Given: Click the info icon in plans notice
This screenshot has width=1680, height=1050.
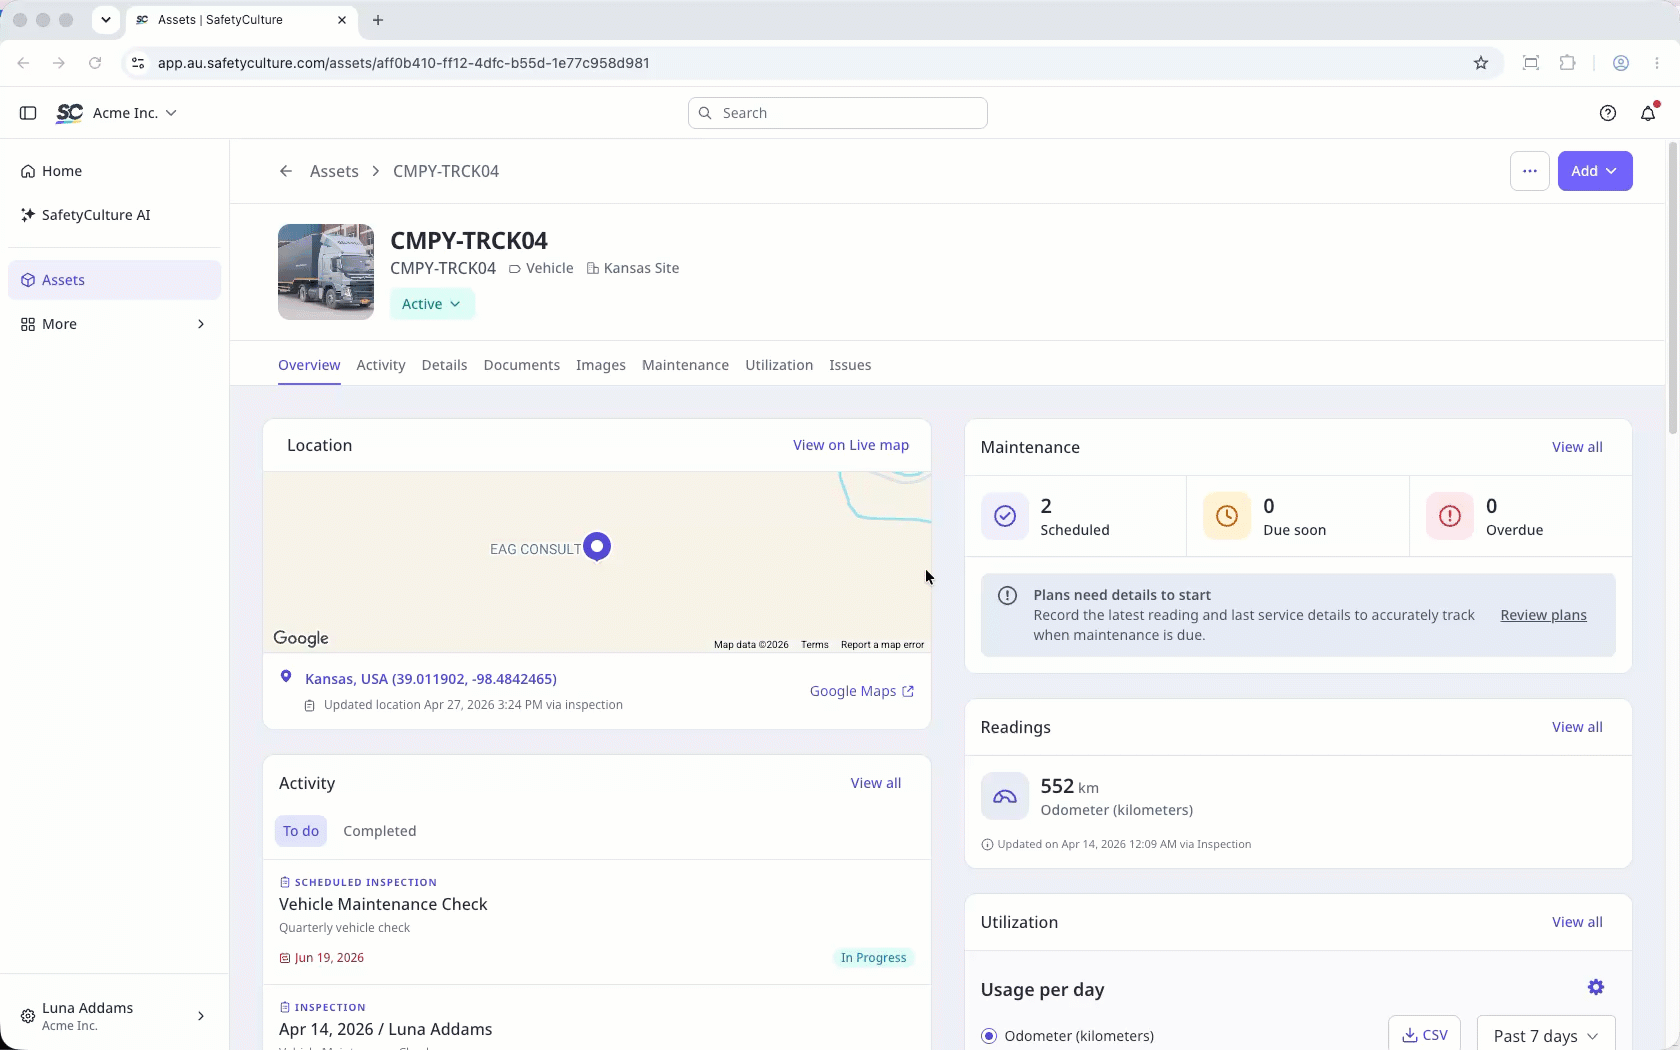Looking at the screenshot, I should [x=1007, y=596].
